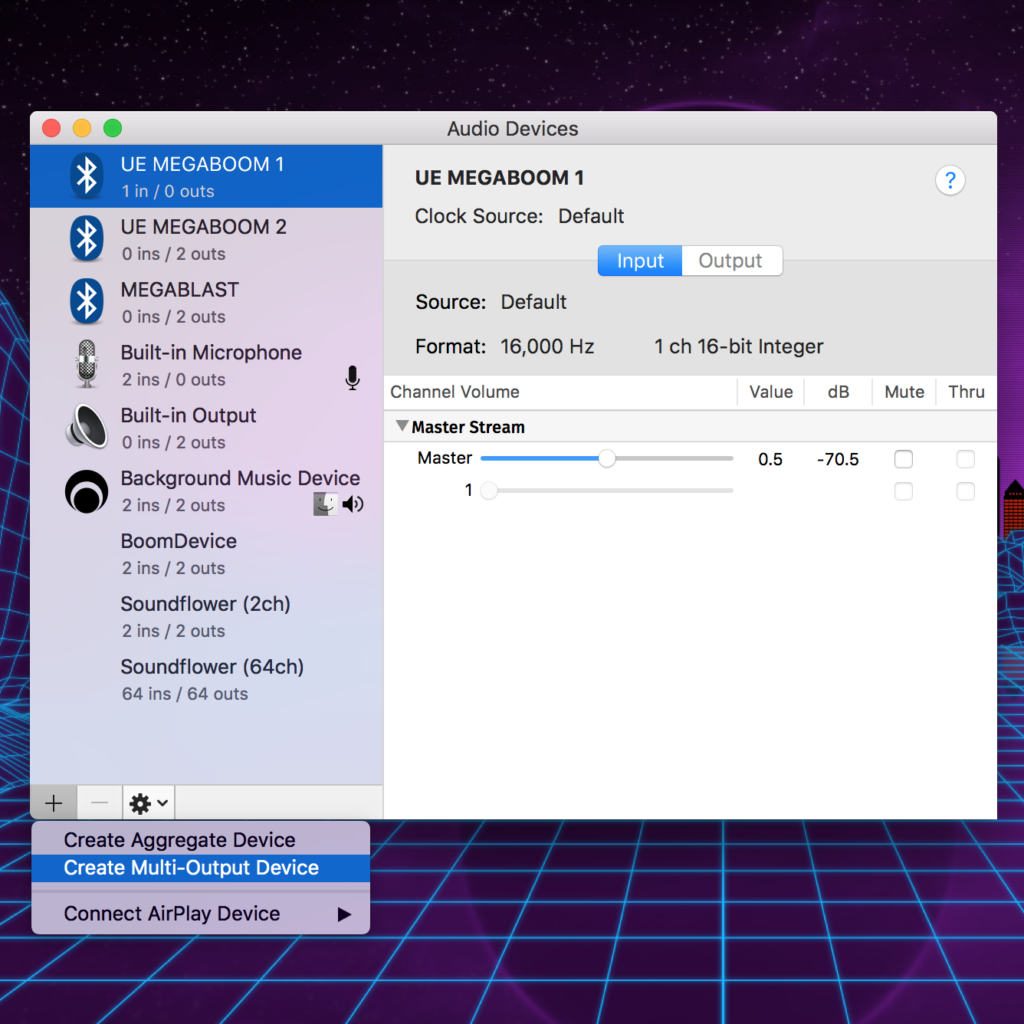Select Background Music Device name
Viewport: 1024px width, 1024px height.
pyautogui.click(x=240, y=478)
